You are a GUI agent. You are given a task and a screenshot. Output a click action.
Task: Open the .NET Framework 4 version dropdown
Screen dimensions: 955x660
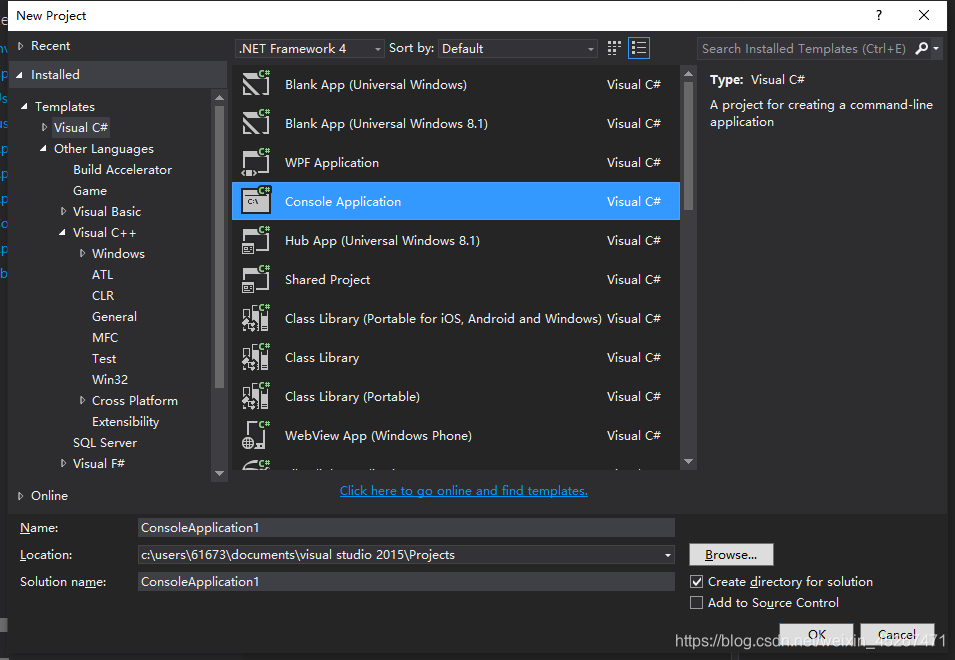pos(309,48)
